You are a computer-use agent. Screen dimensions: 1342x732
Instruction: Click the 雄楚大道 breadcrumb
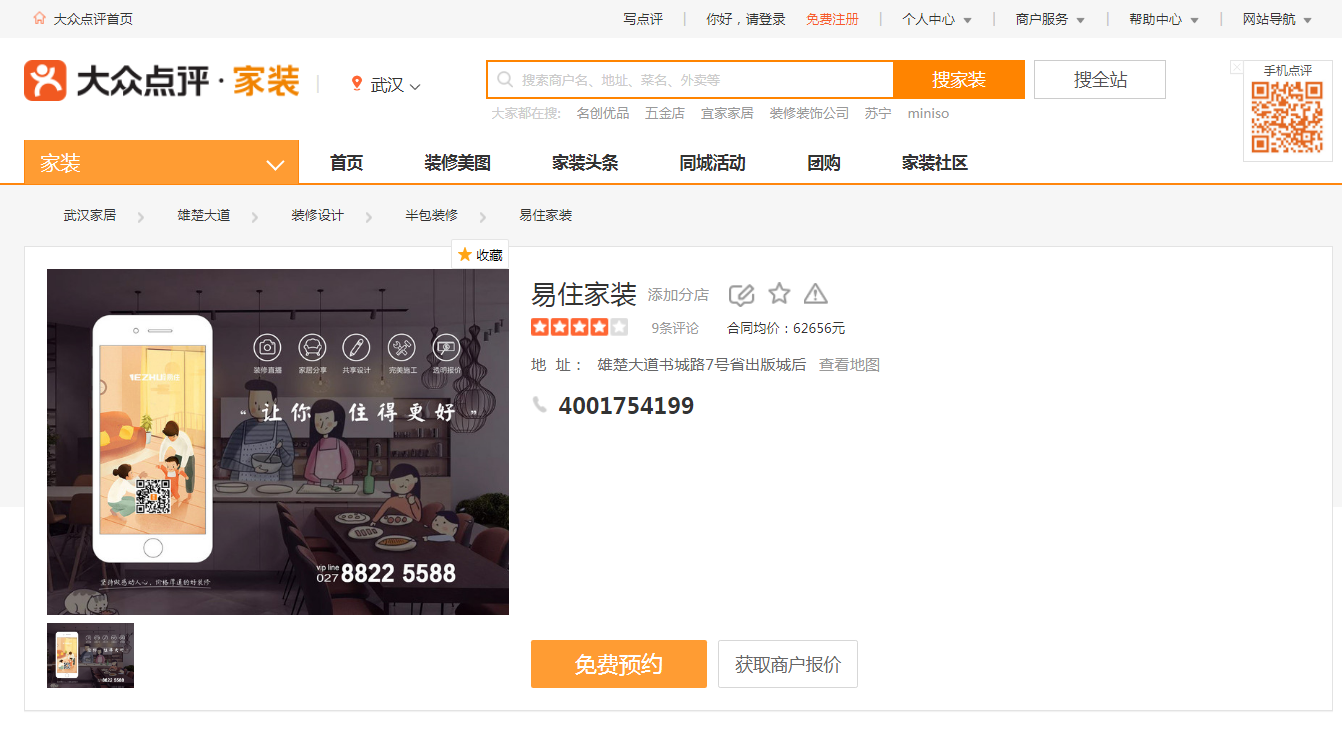tap(204, 215)
